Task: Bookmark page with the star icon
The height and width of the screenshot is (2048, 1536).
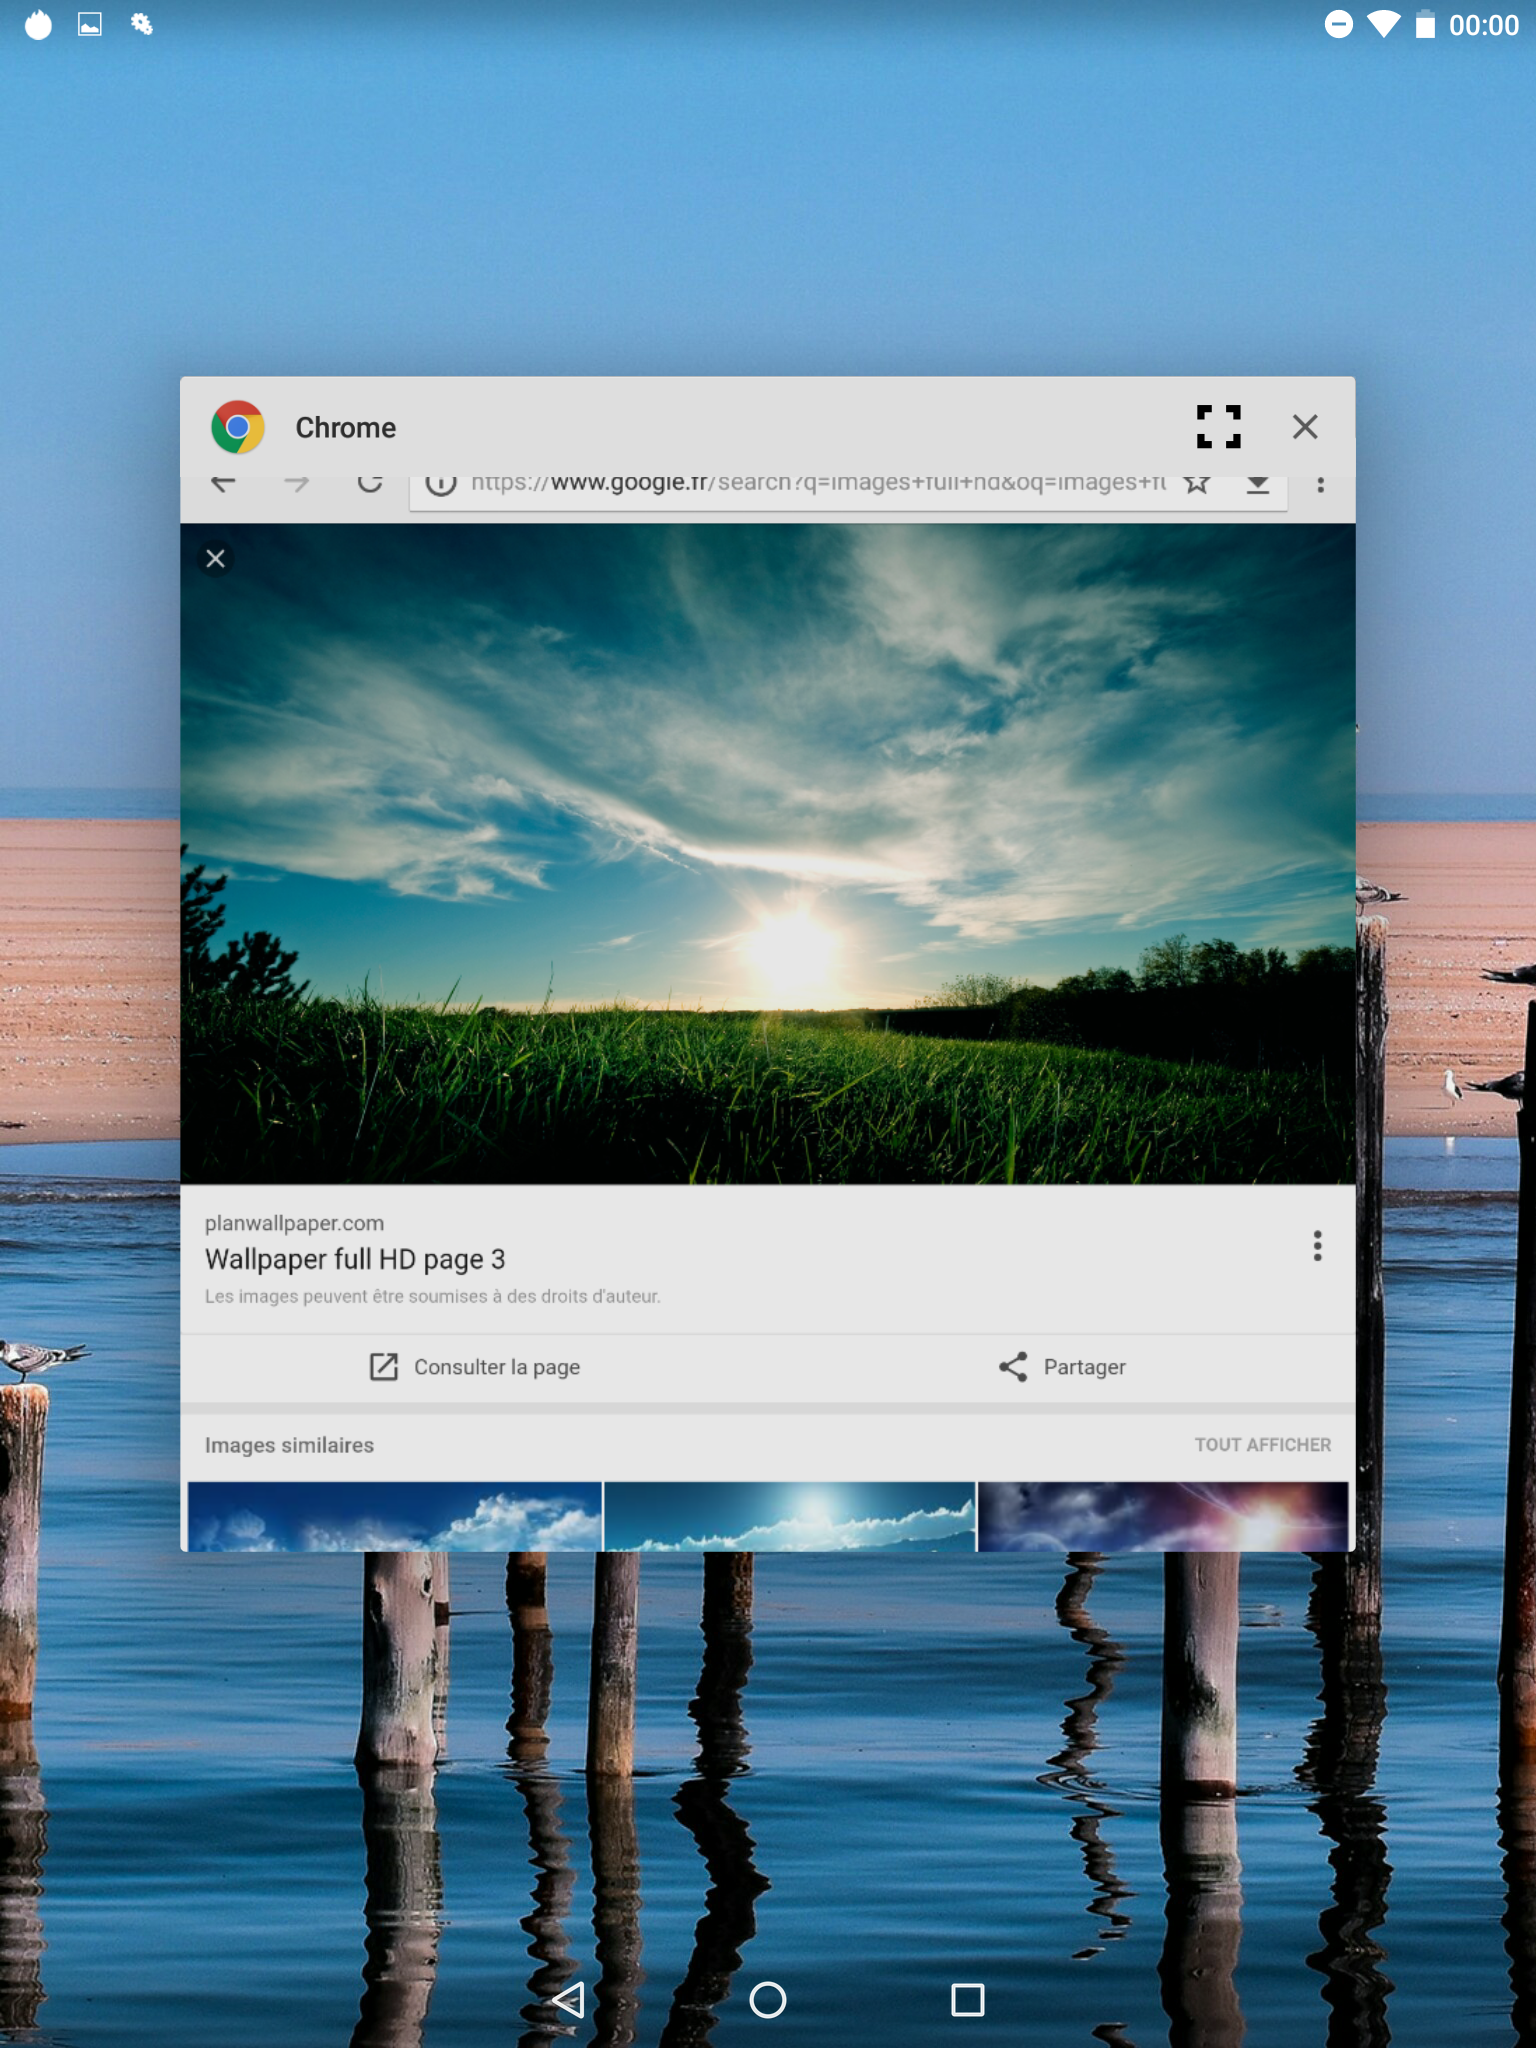Action: [x=1197, y=485]
